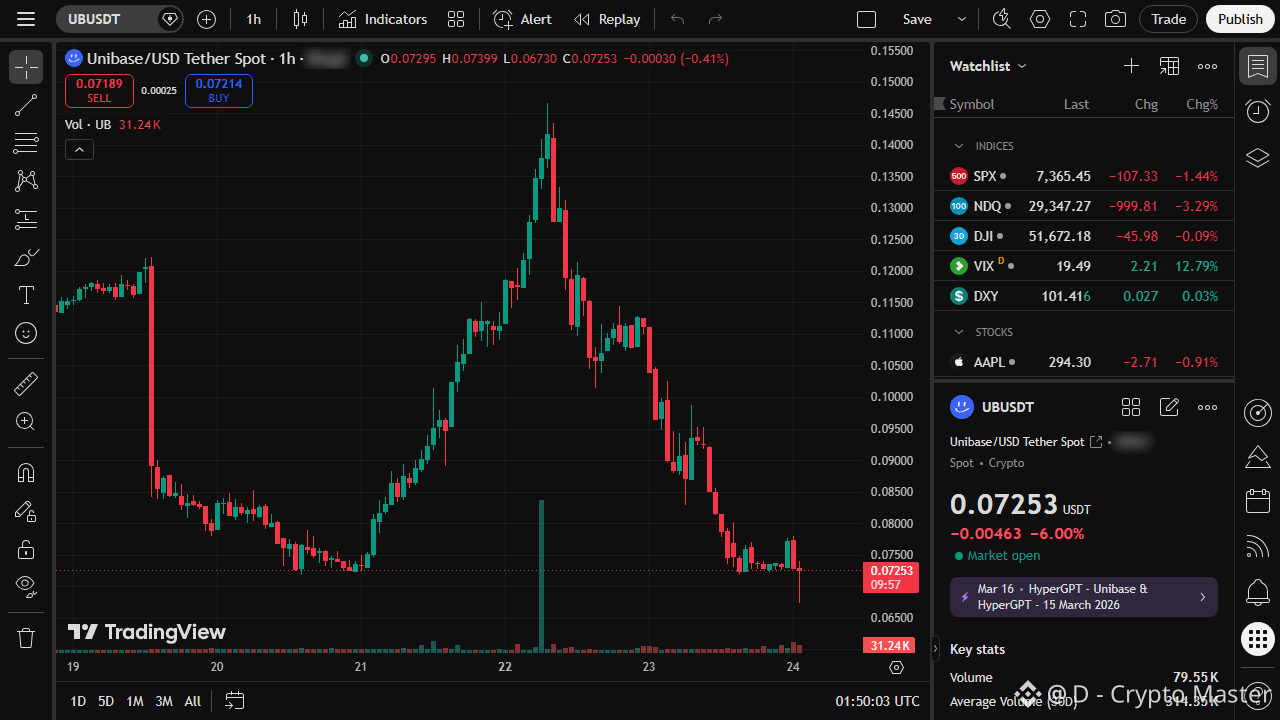Screen dimensions: 1280x720
Task: Select the brush drawing tool
Action: pos(26,257)
